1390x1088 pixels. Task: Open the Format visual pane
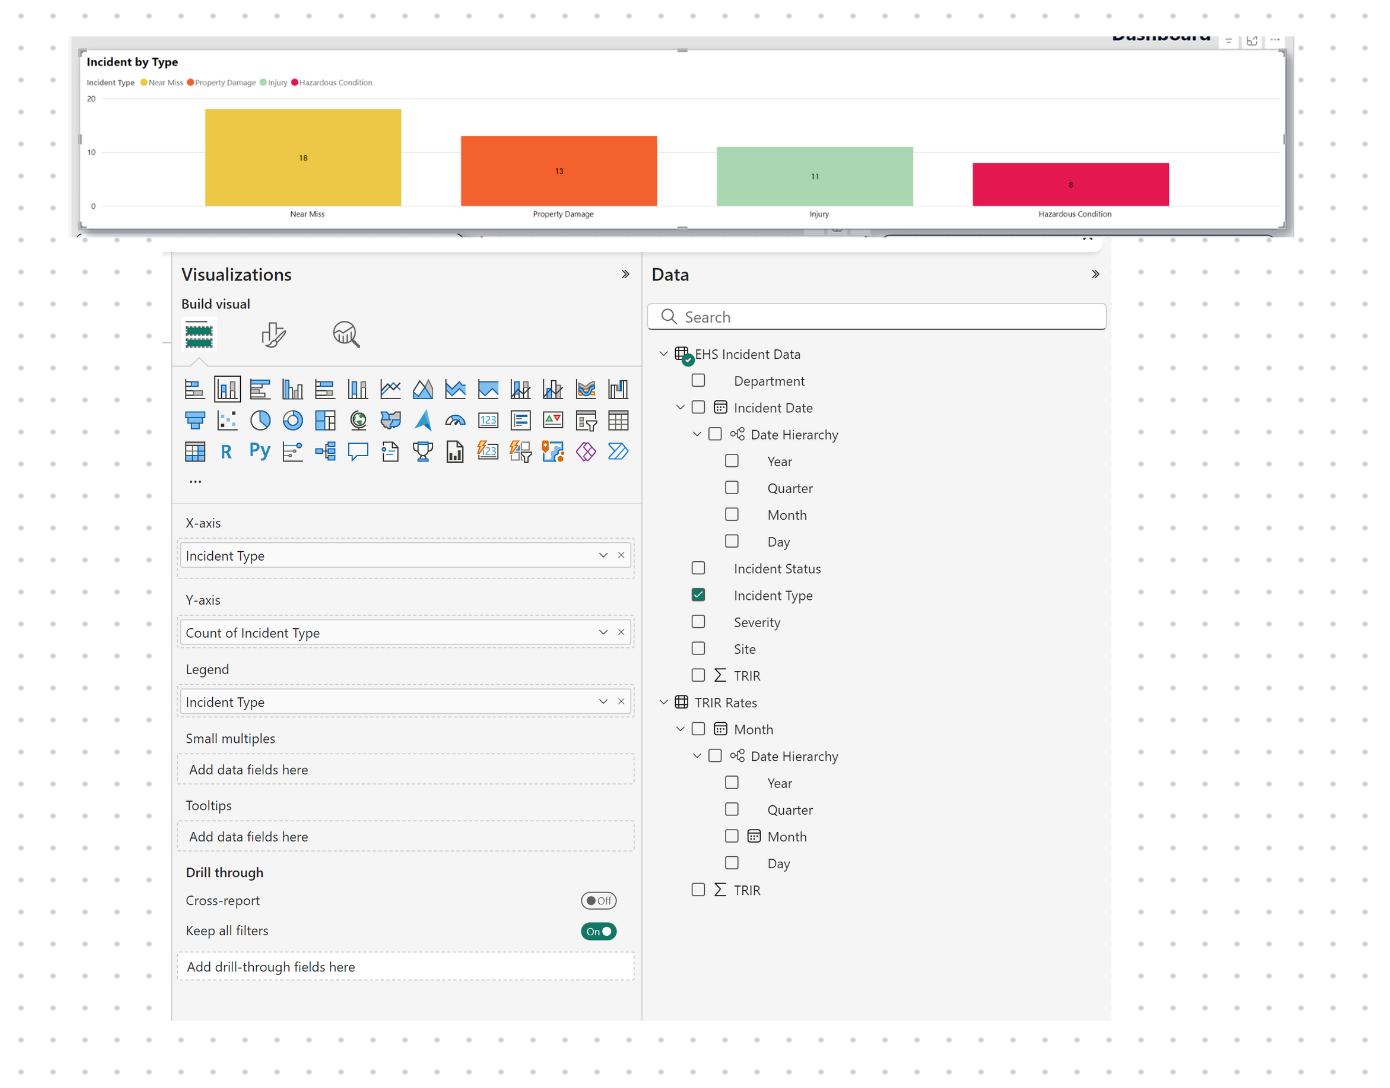coord(274,334)
